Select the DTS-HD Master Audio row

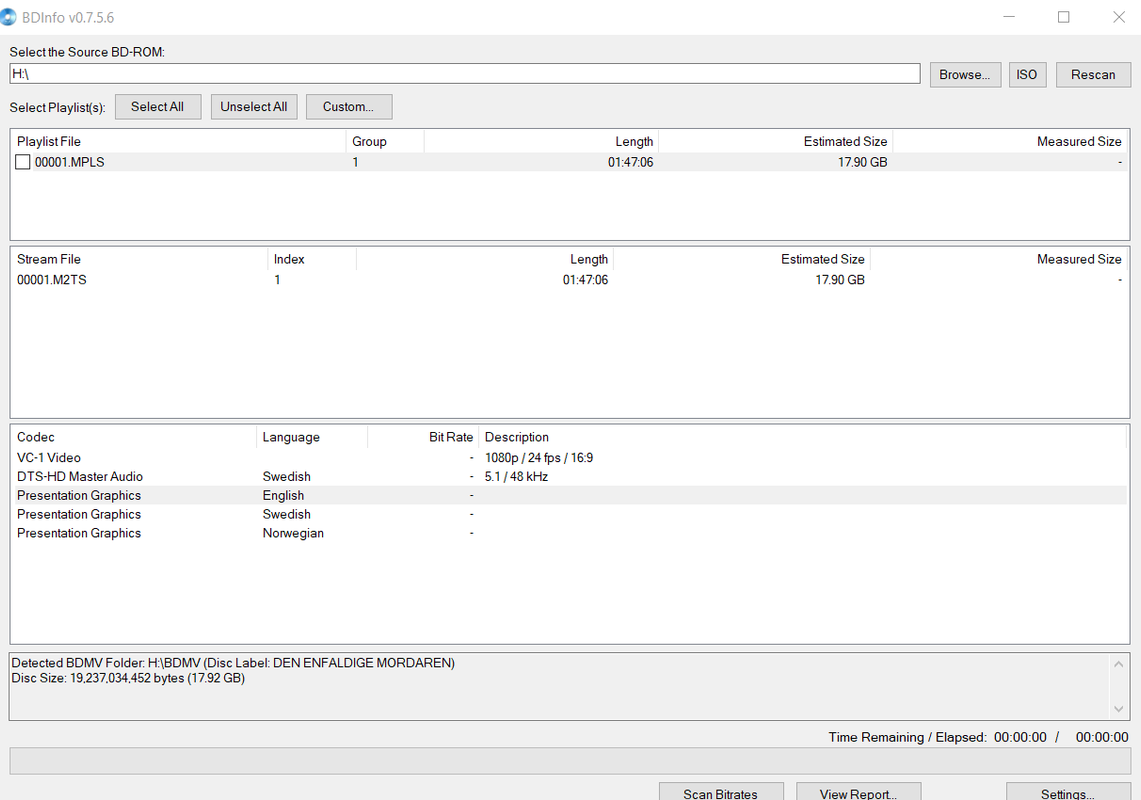coord(570,477)
